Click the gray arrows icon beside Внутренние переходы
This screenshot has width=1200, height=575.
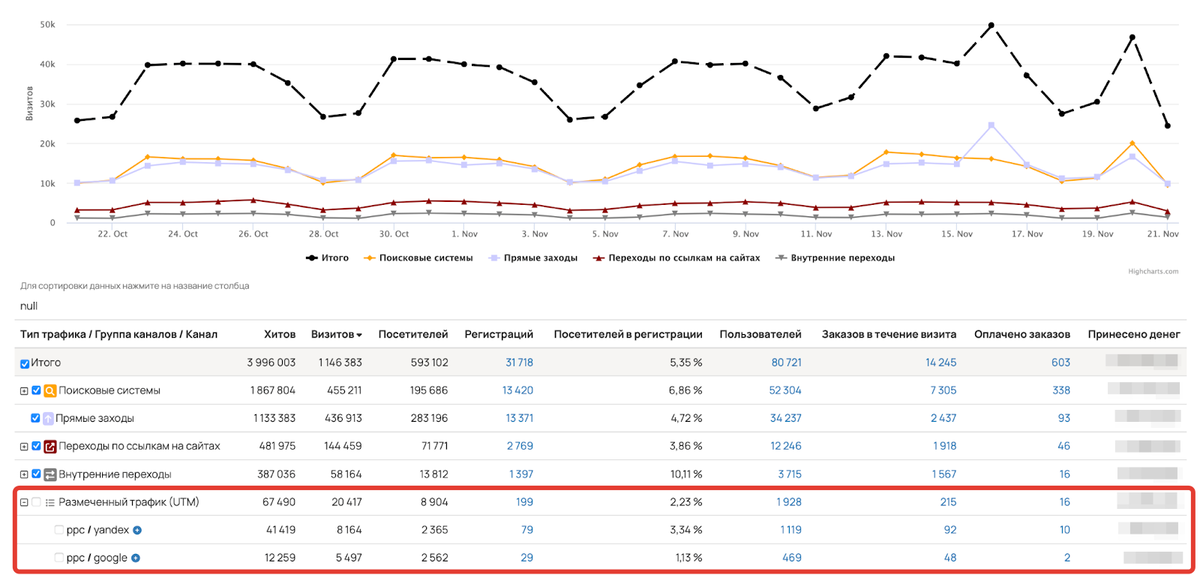(x=50, y=474)
